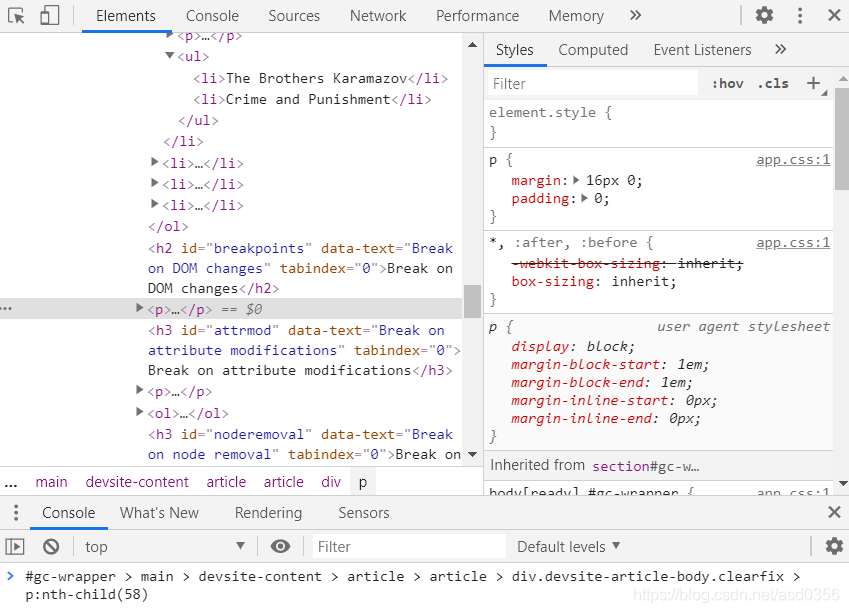Toggle the :hov element state panel

(727, 83)
